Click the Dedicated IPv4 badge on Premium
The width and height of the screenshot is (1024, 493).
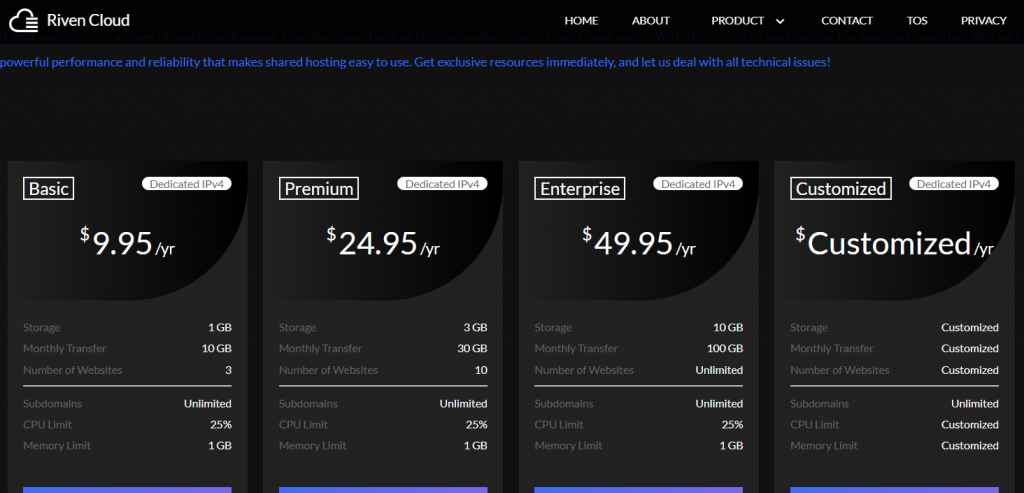[x=442, y=184]
